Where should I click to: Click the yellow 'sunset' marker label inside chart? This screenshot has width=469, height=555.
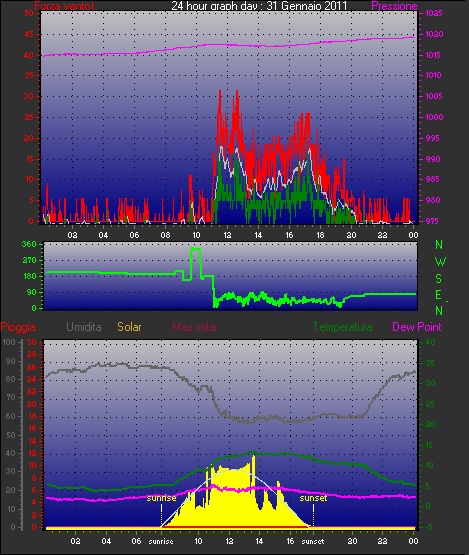[x=313, y=498]
